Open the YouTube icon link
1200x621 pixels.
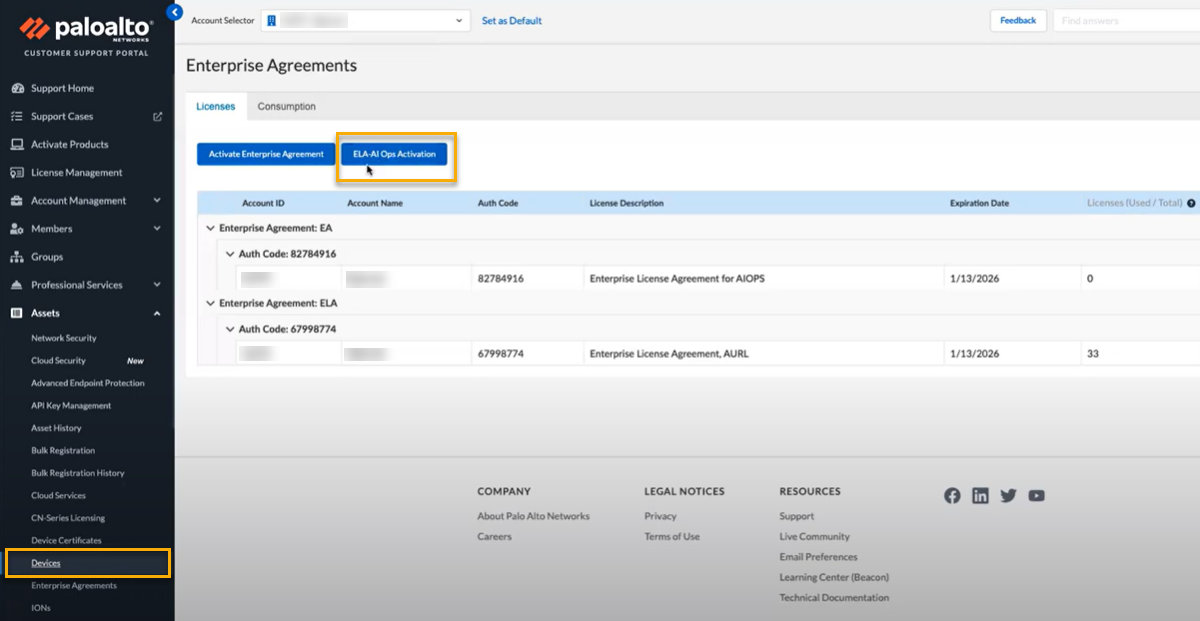click(x=1036, y=496)
